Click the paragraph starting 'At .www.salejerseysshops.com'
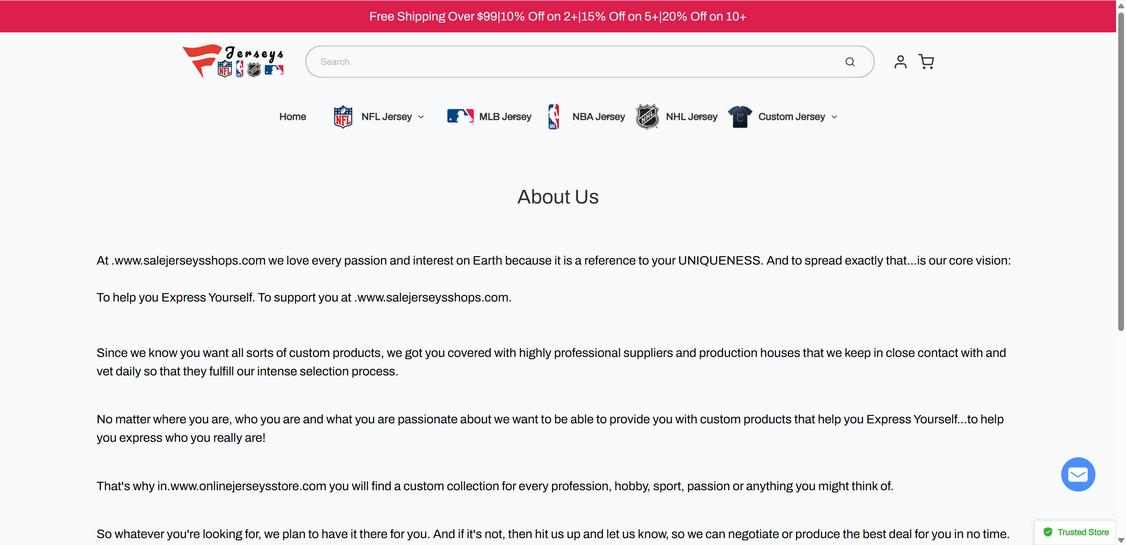1126x545 pixels. coord(554,260)
